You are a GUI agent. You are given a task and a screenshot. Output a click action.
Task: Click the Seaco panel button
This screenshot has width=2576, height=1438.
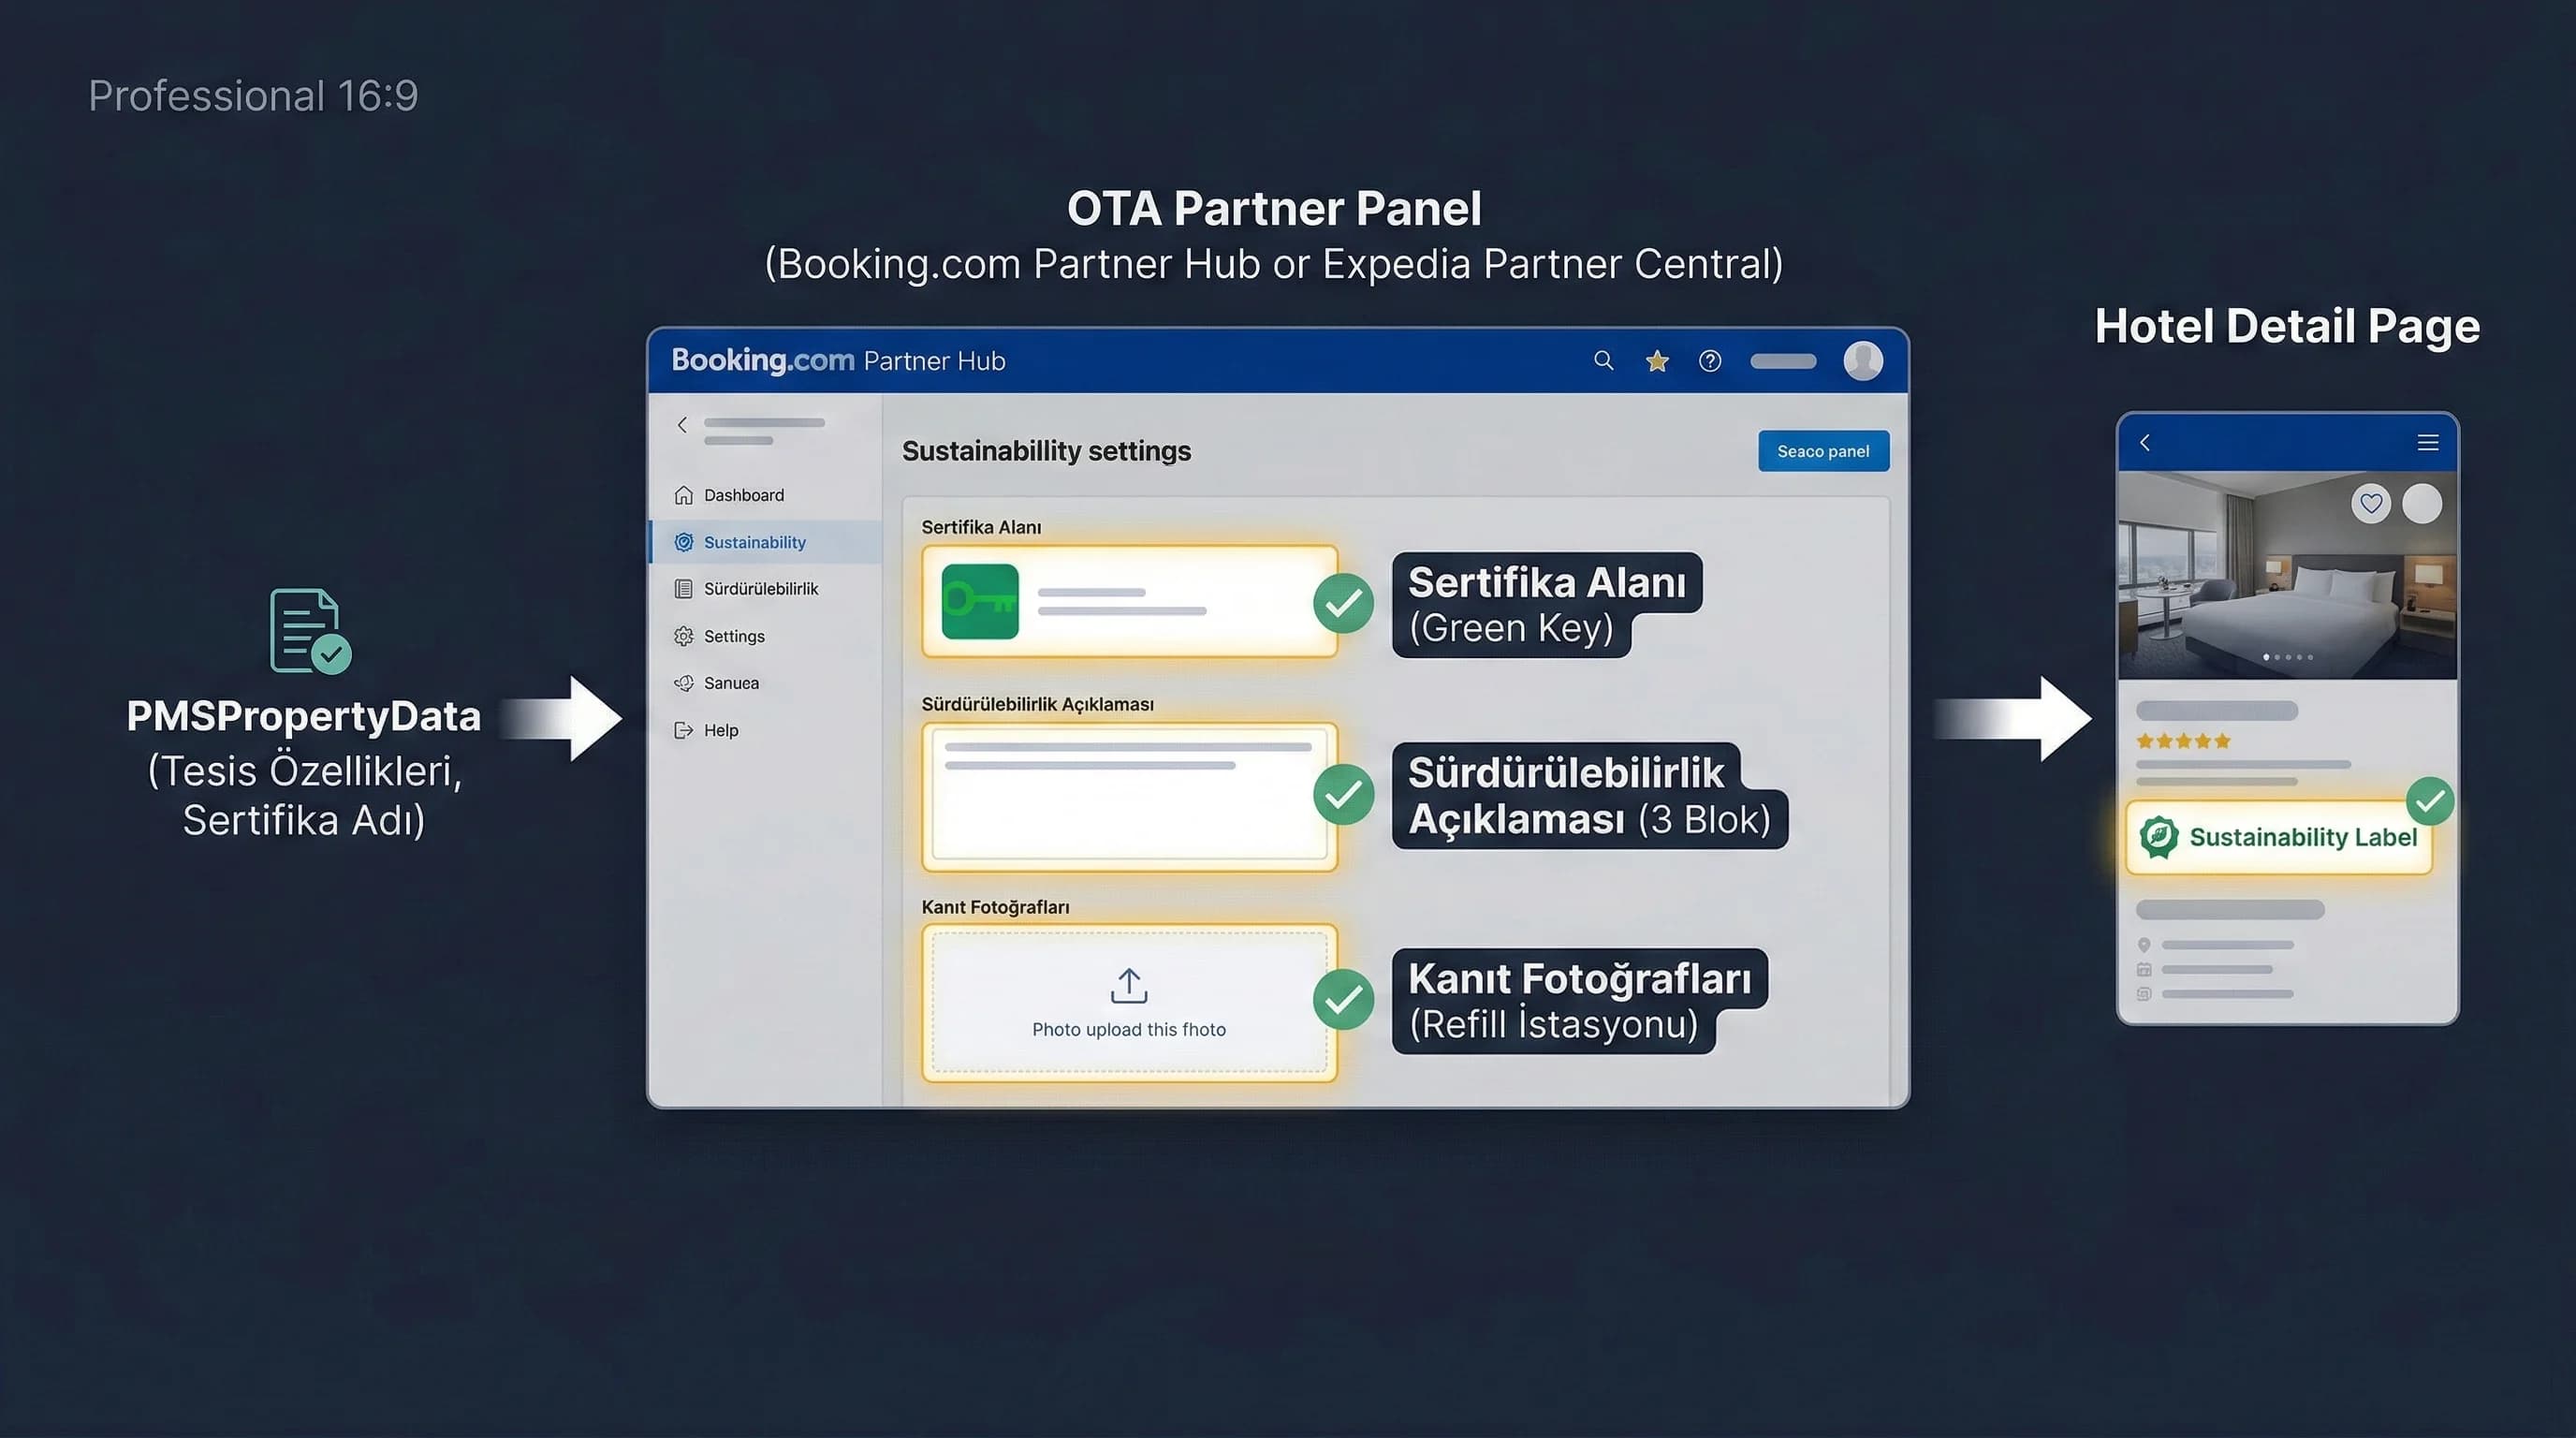1823,451
